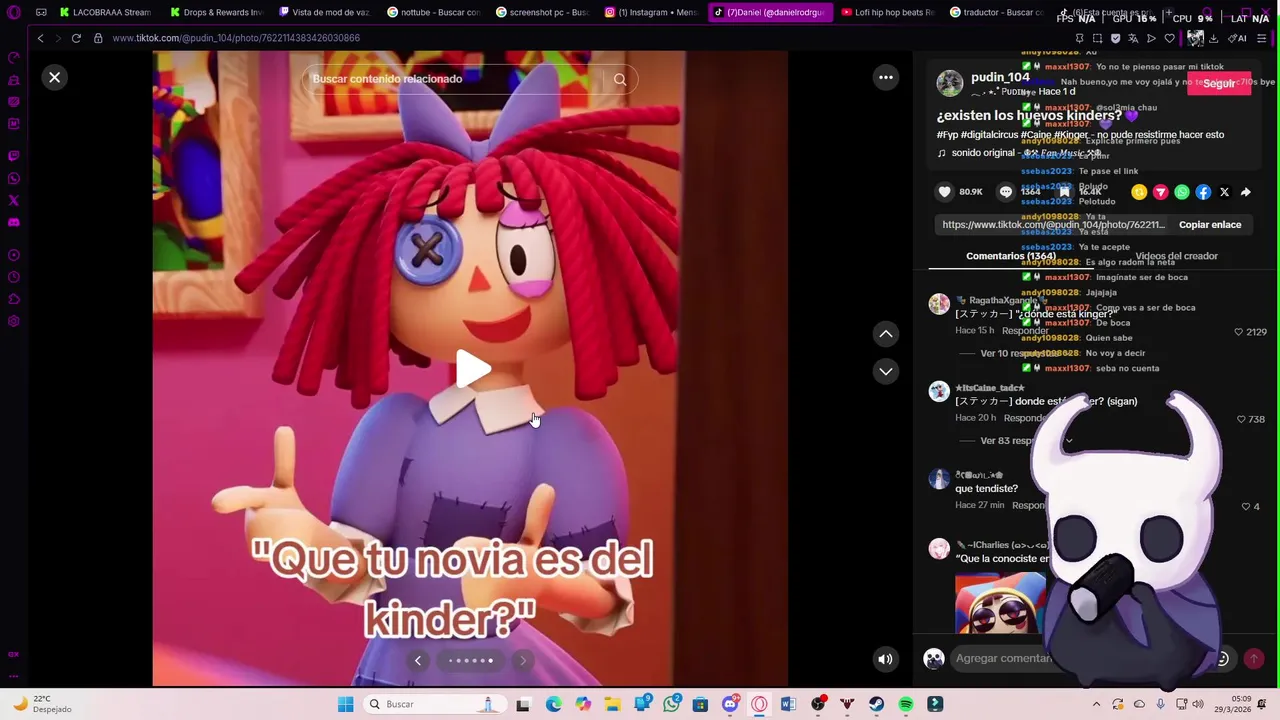1280x720 pixels.
Task: Open weather widget showing 22°C Despejado
Action: [40, 704]
